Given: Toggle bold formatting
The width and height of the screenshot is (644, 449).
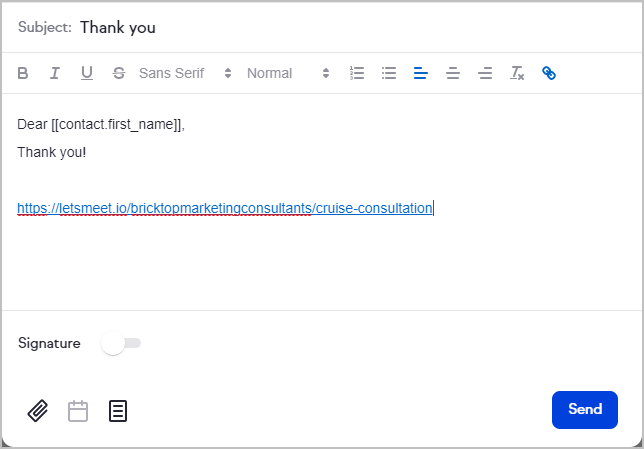Looking at the screenshot, I should (23, 73).
